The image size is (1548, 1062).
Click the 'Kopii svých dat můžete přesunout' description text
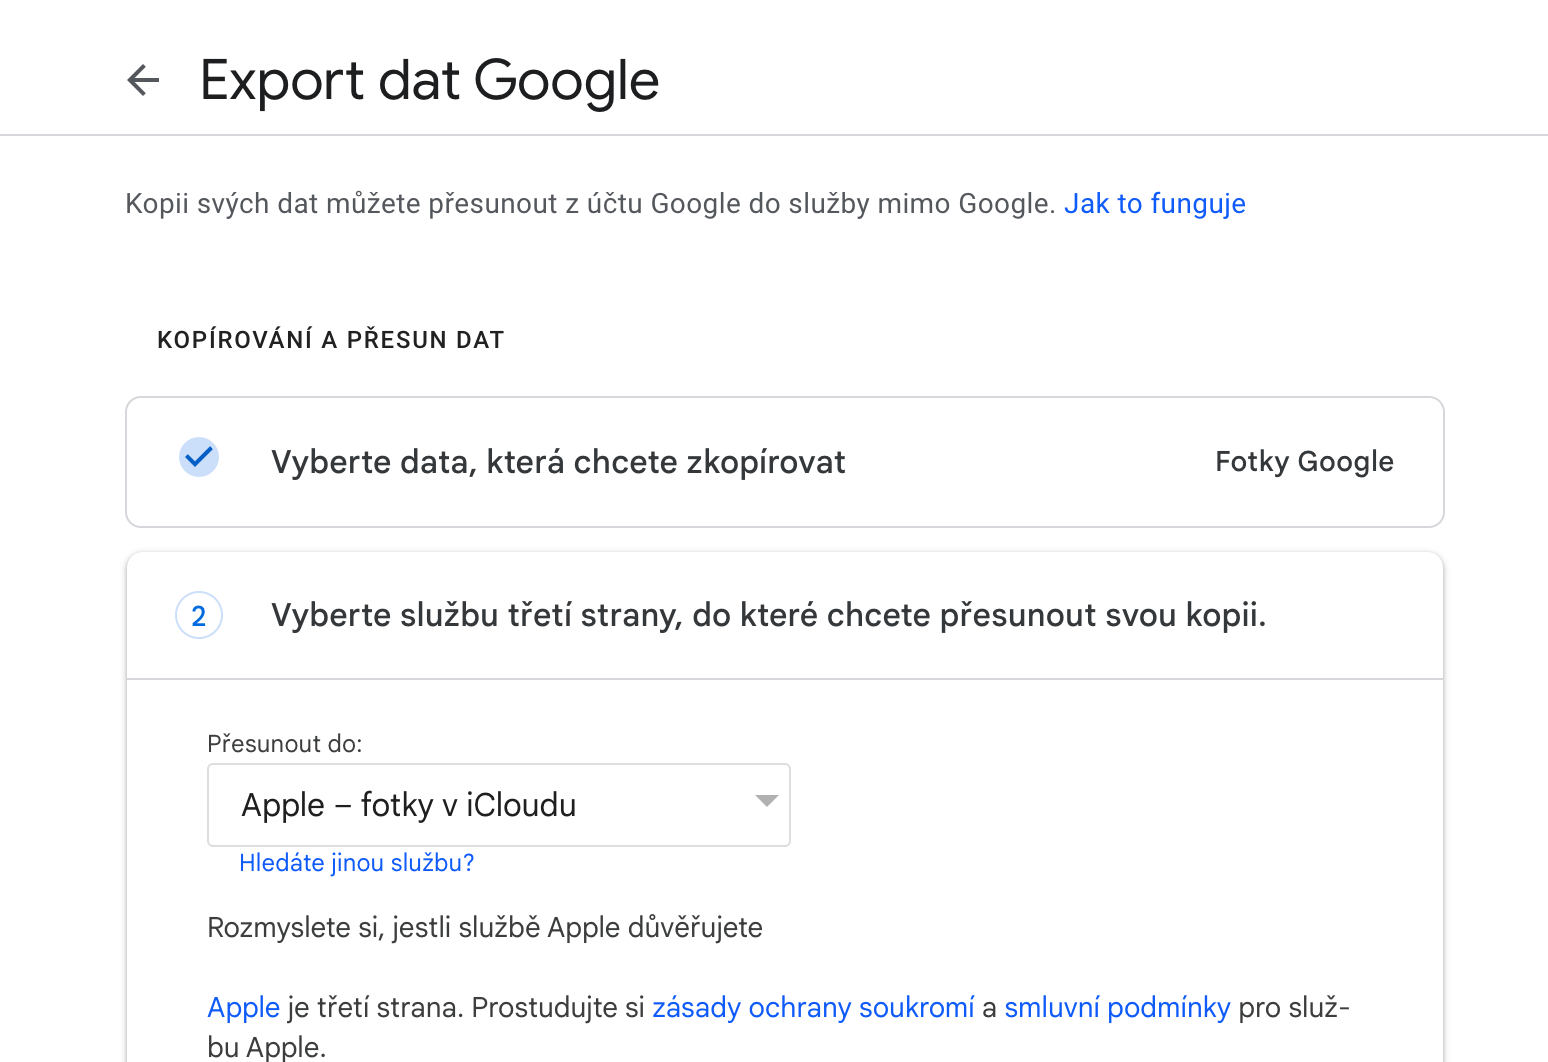[x=590, y=204]
